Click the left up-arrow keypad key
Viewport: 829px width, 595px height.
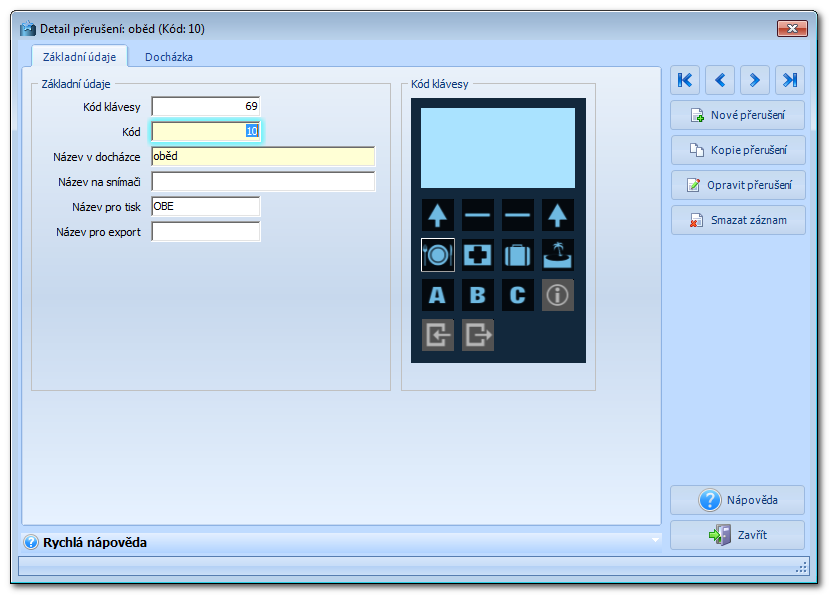438,215
